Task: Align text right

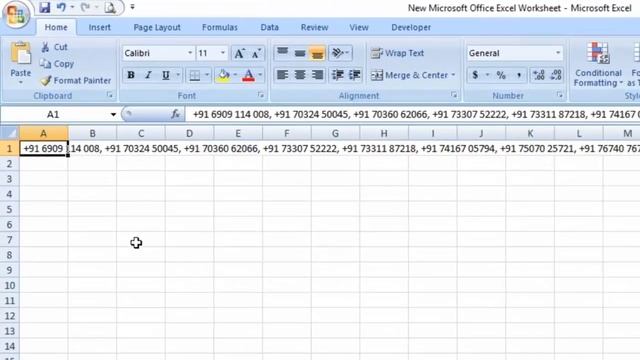Action: tap(317, 75)
